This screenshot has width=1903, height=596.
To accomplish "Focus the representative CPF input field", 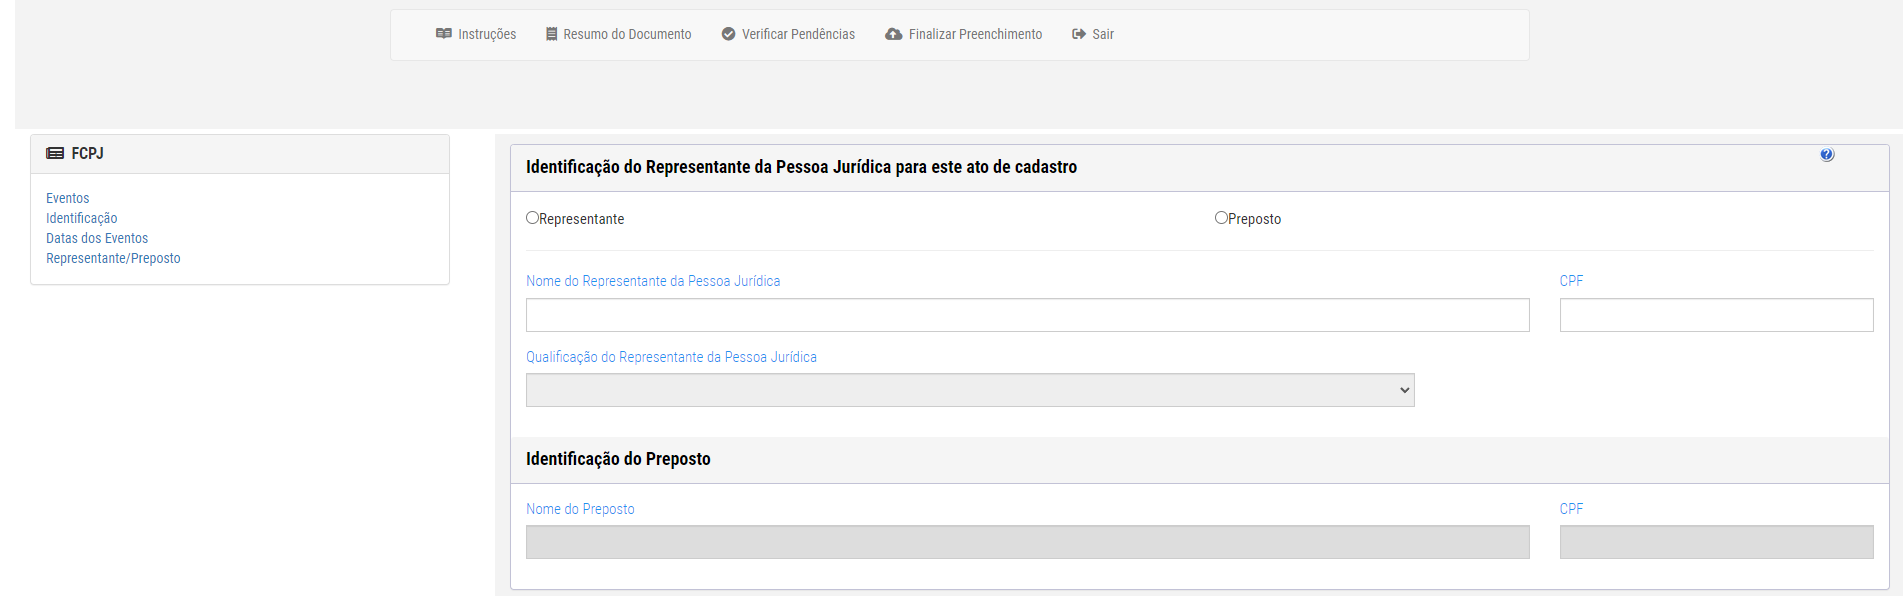I will pyautogui.click(x=1717, y=315).
